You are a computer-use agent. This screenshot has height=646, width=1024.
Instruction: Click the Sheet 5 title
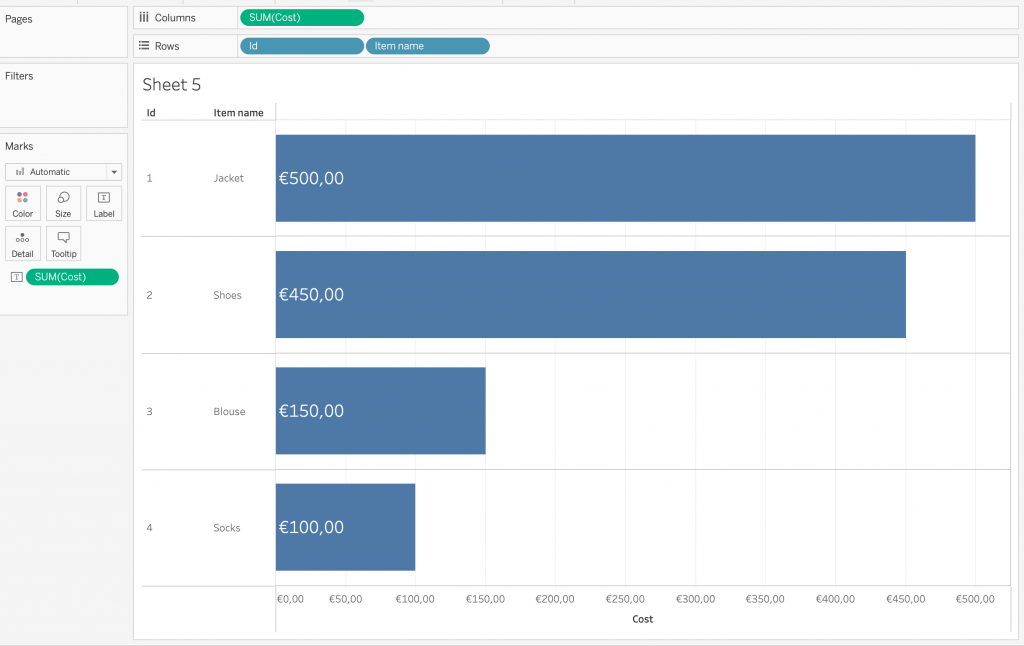point(172,85)
